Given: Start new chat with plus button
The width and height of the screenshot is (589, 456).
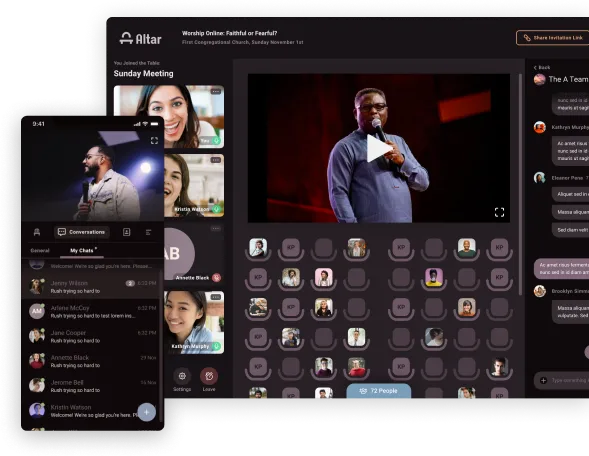Looking at the screenshot, I should coord(146,412).
